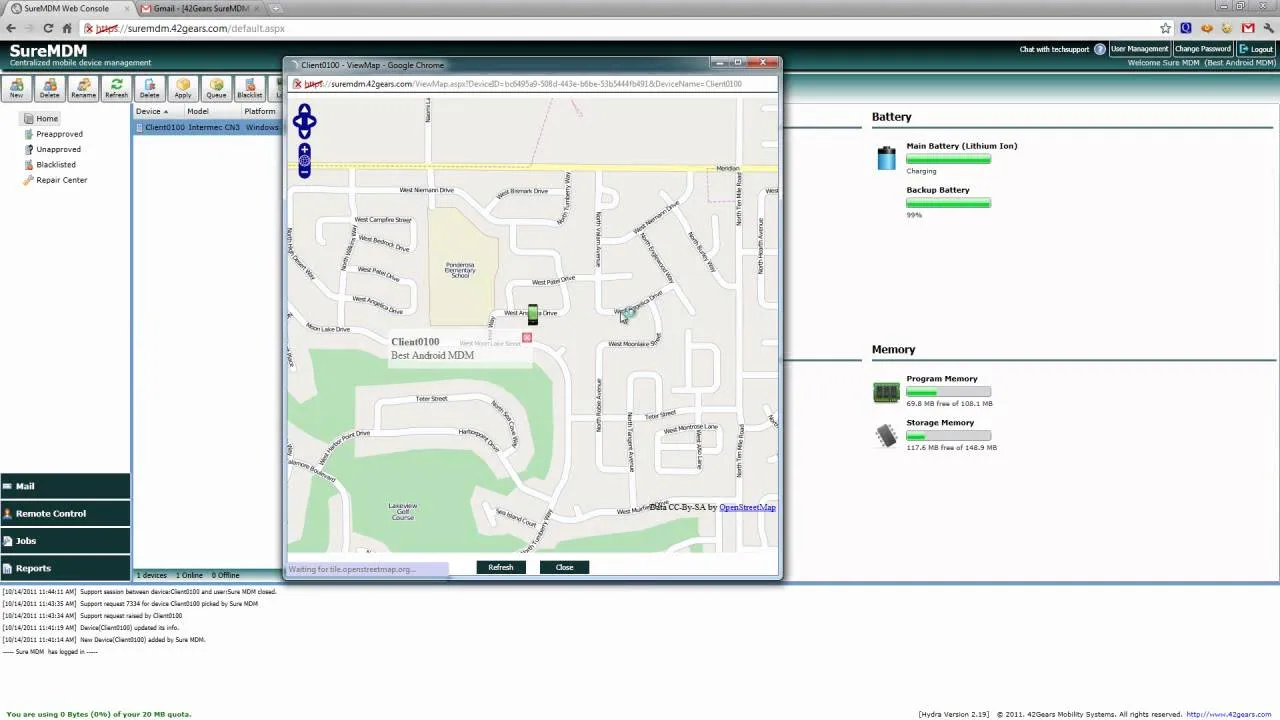Image resolution: width=1280 pixels, height=720 pixels.
Task: Select Preapproved in the sidebar
Action: [59, 134]
